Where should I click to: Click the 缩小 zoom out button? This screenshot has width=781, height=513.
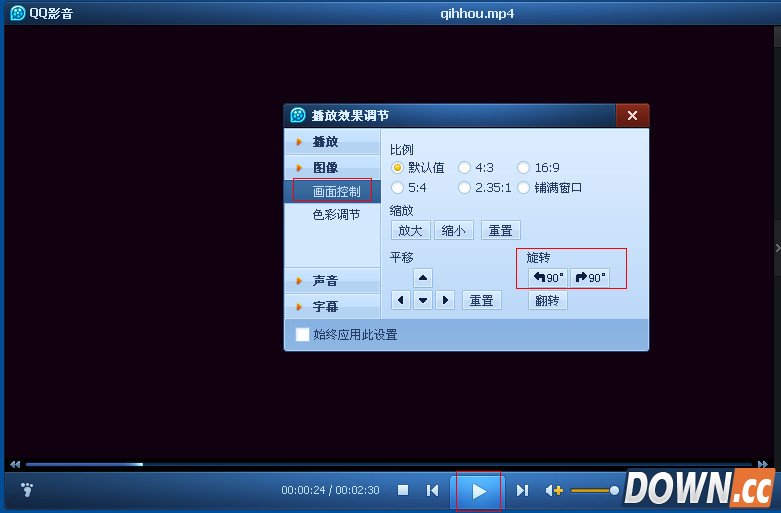(453, 230)
